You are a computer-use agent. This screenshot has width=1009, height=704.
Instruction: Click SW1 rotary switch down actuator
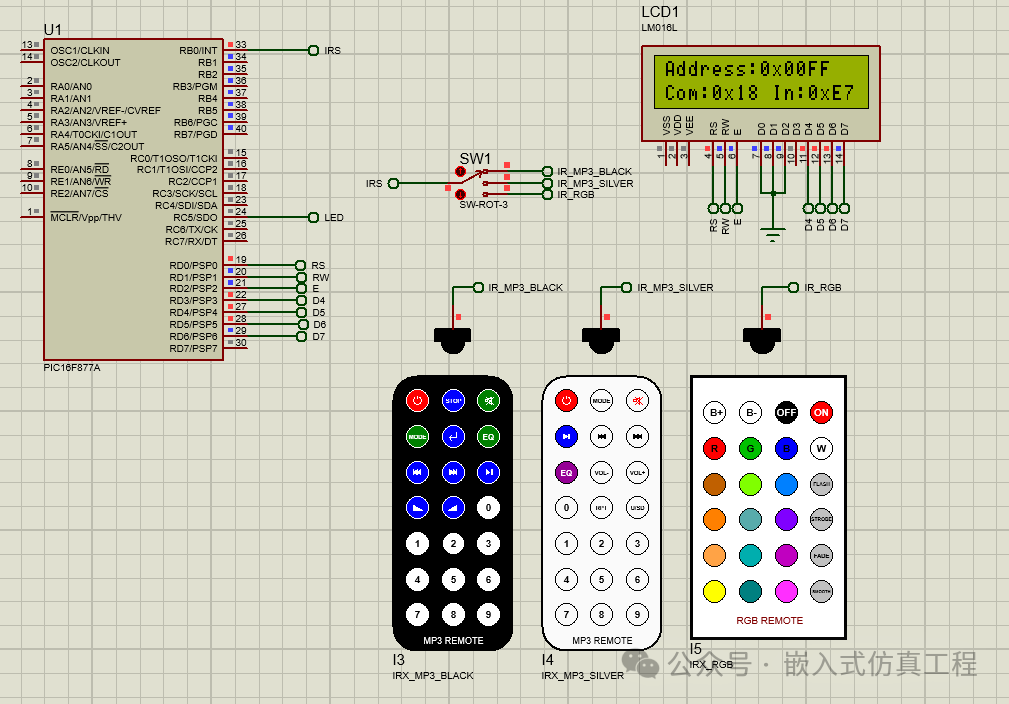pyautogui.click(x=460, y=194)
